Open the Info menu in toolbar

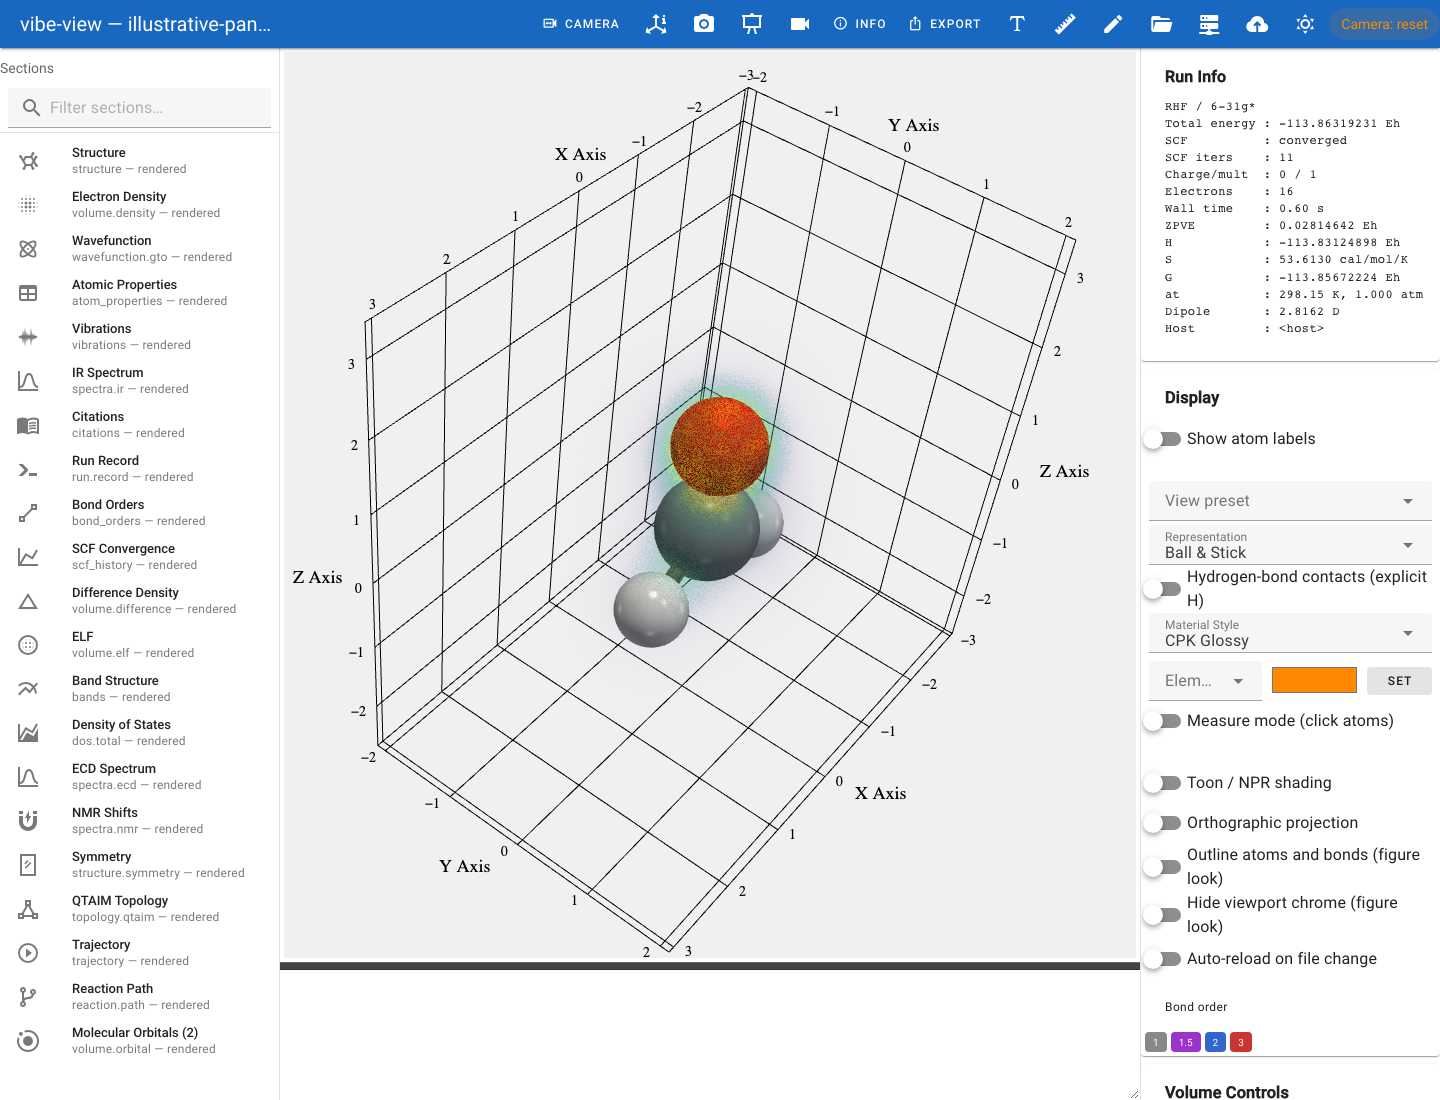[860, 24]
